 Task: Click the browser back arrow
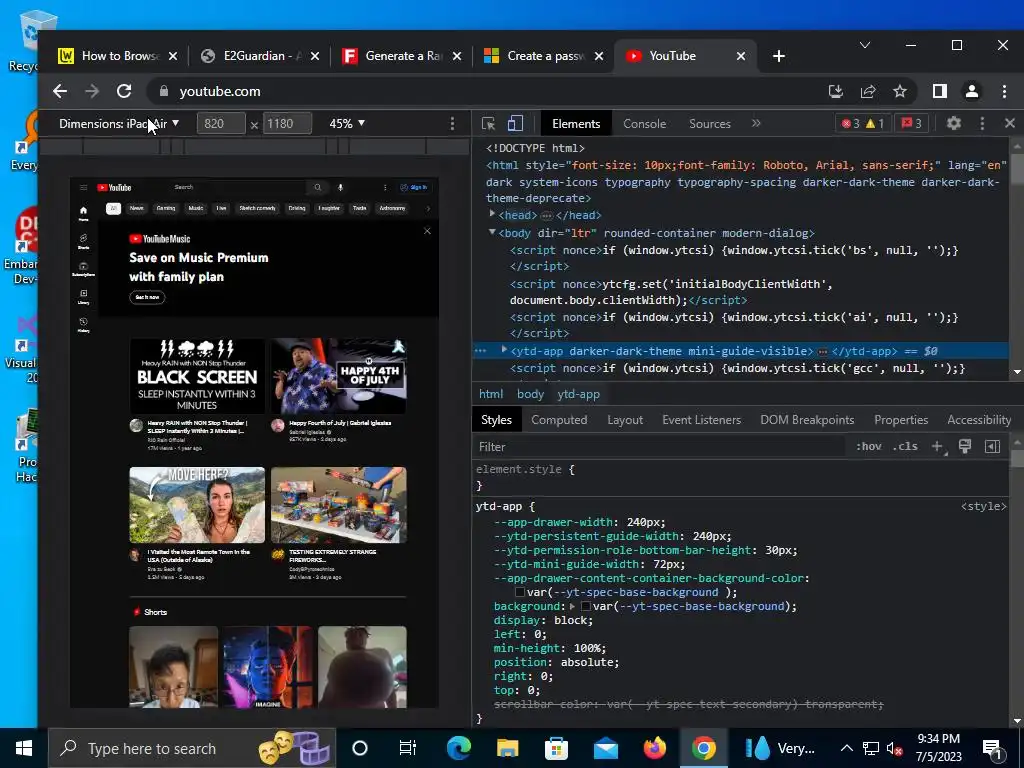click(x=60, y=91)
